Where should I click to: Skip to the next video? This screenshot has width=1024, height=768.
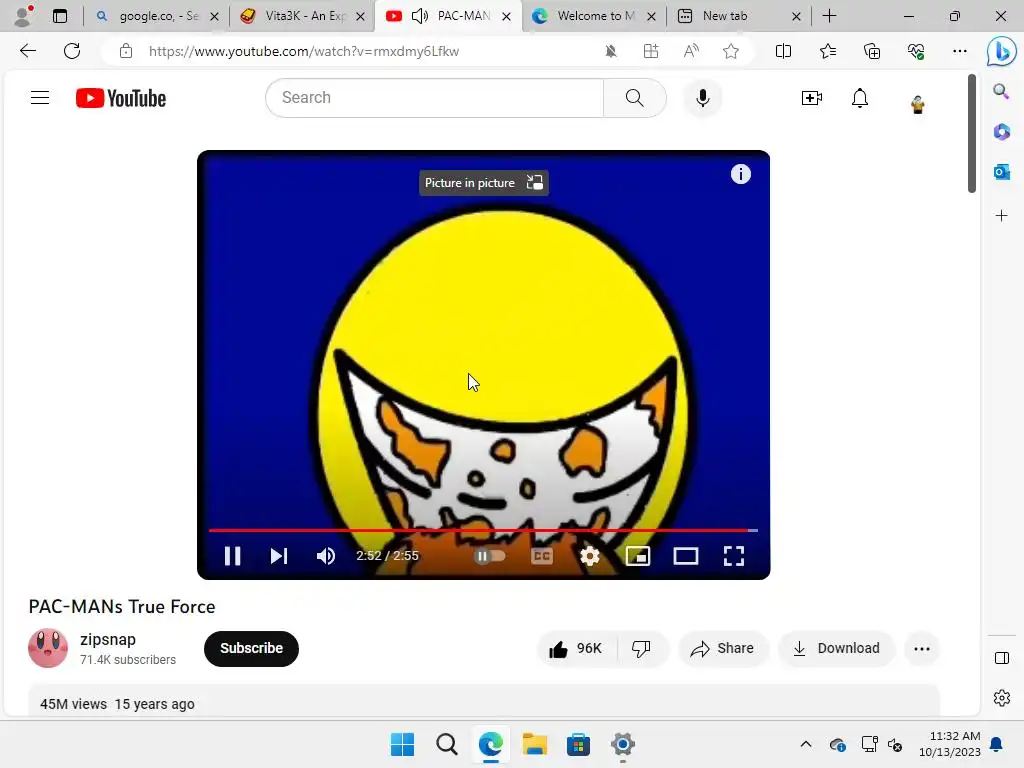tap(279, 556)
